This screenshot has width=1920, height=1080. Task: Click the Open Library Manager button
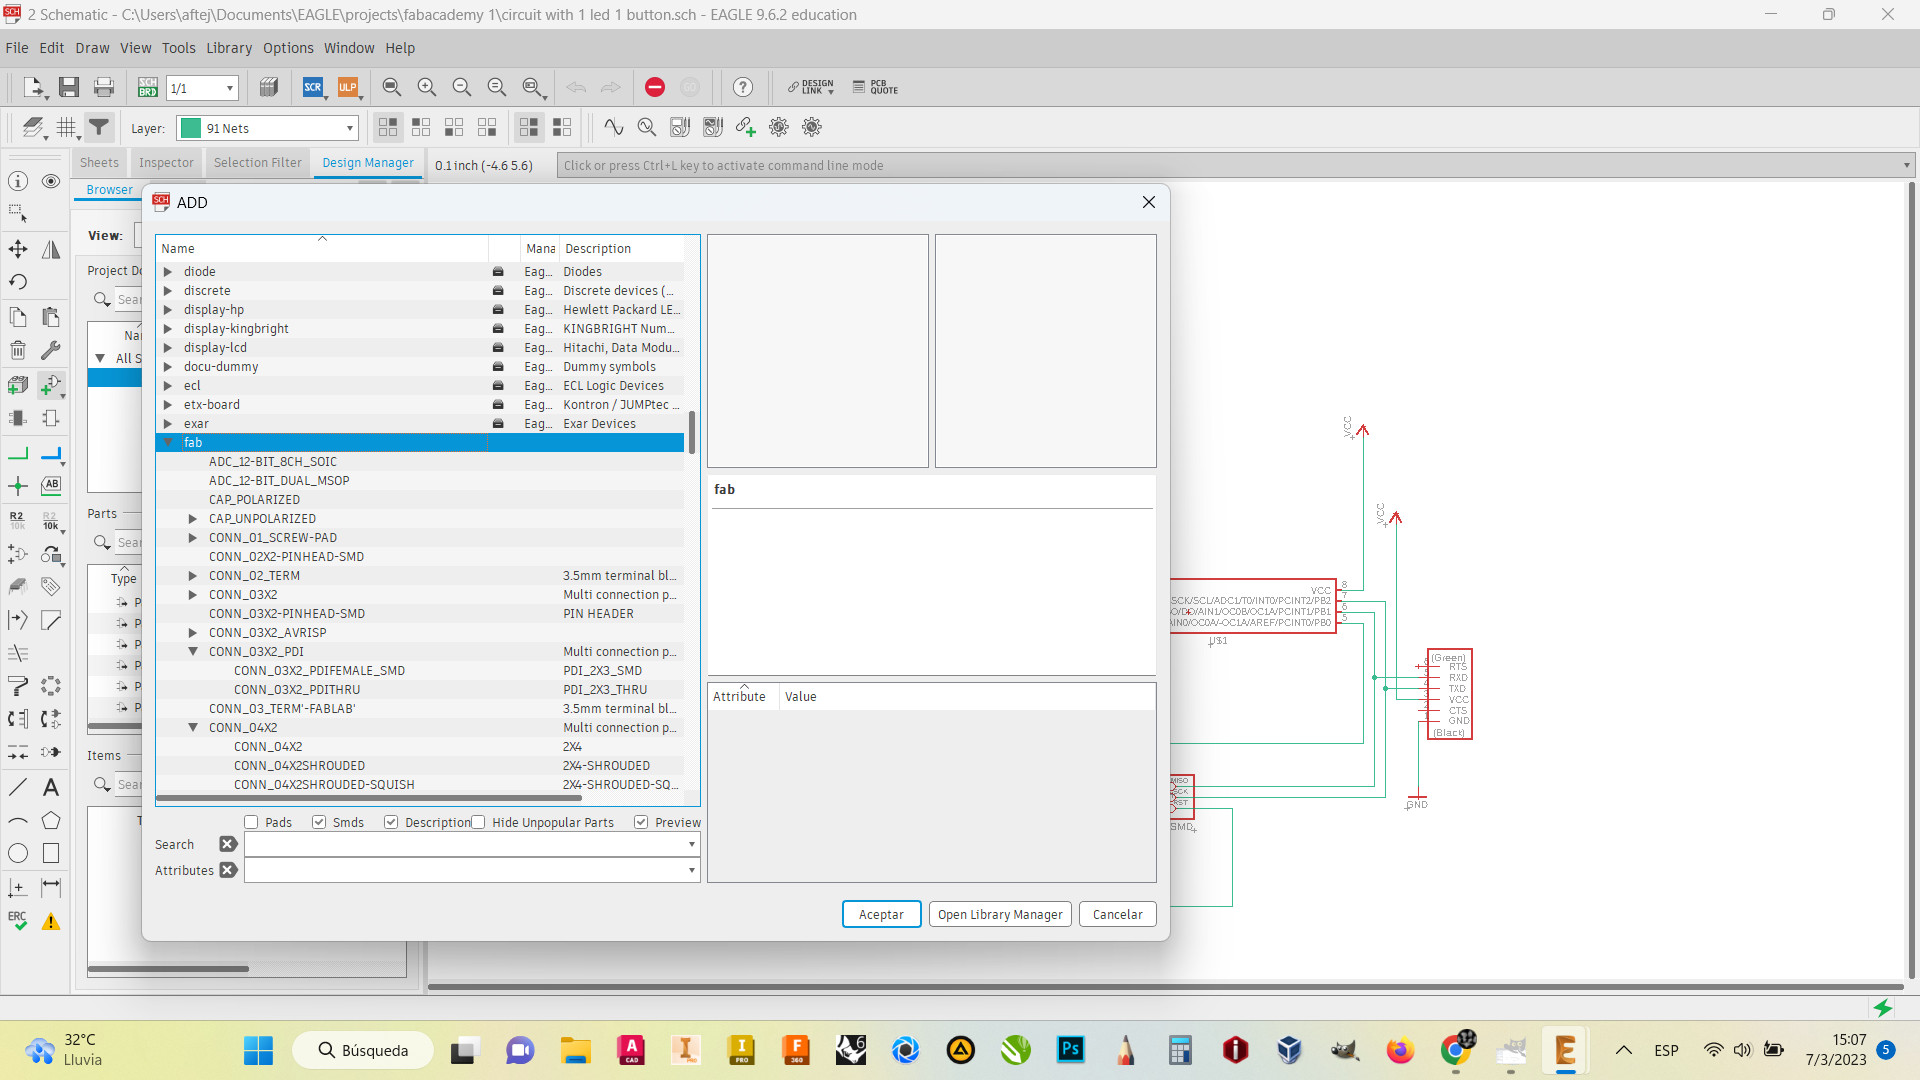[1000, 914]
